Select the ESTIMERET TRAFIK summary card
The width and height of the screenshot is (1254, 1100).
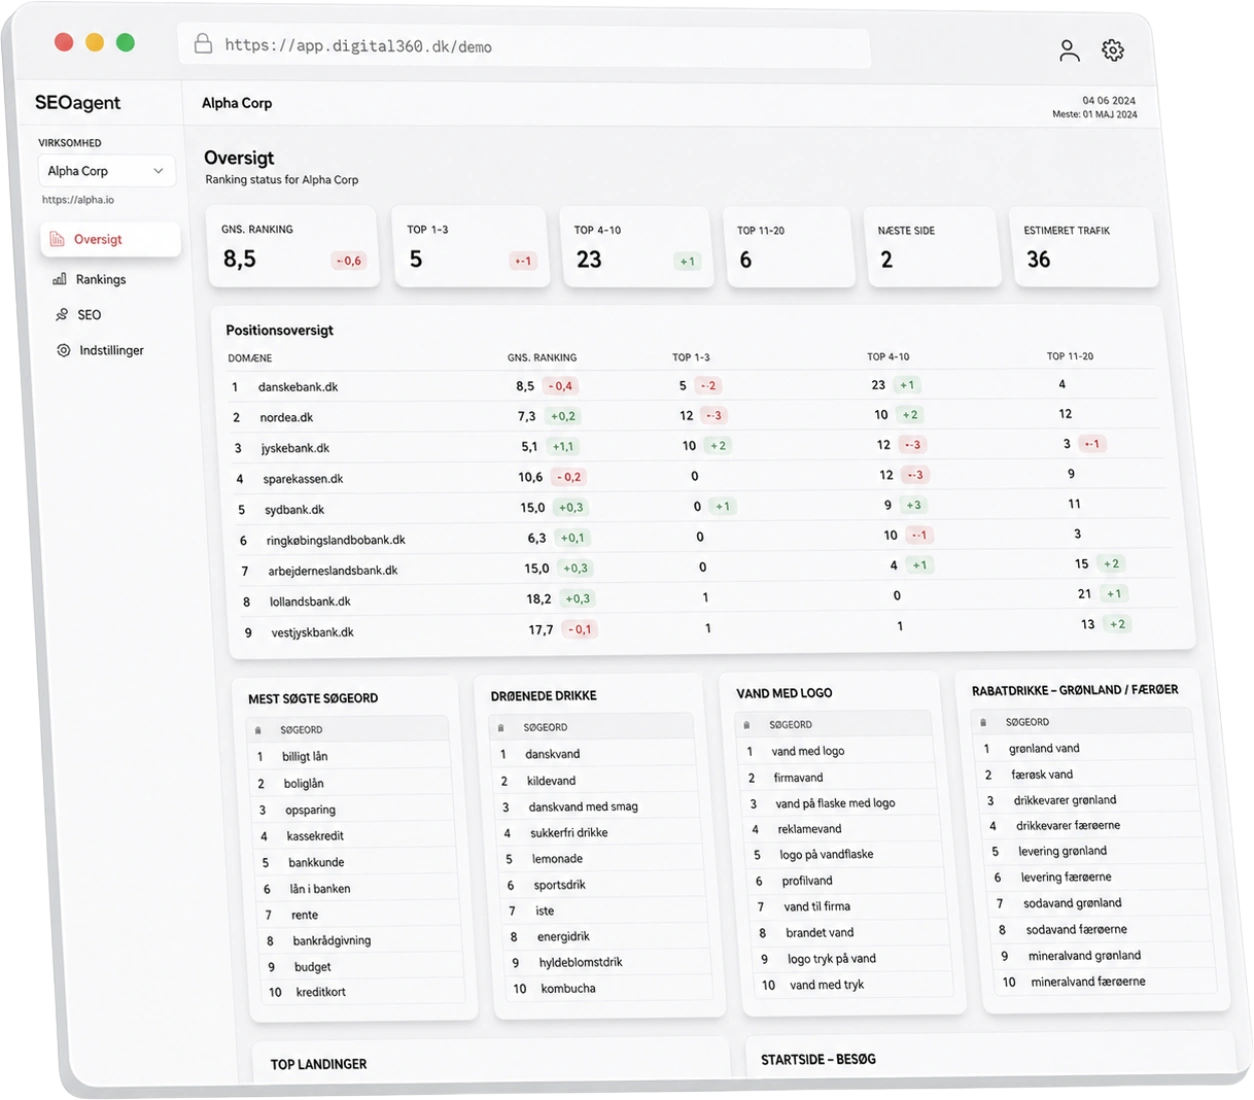point(1084,247)
